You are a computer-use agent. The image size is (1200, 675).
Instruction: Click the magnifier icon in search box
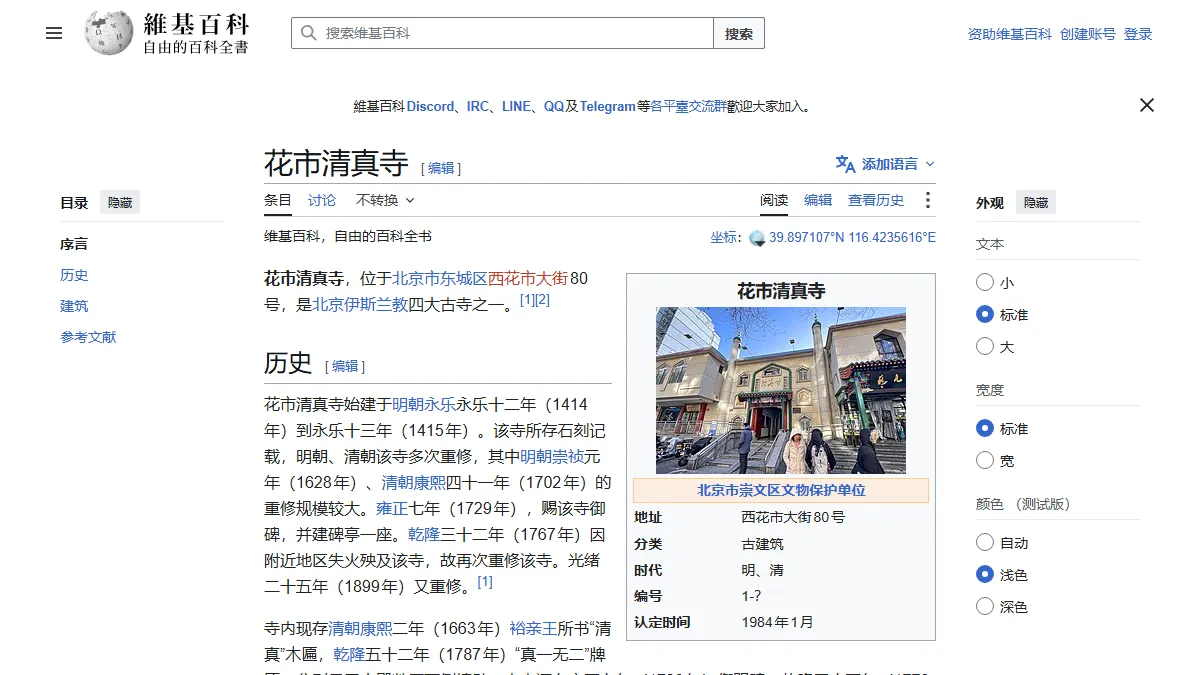(308, 33)
